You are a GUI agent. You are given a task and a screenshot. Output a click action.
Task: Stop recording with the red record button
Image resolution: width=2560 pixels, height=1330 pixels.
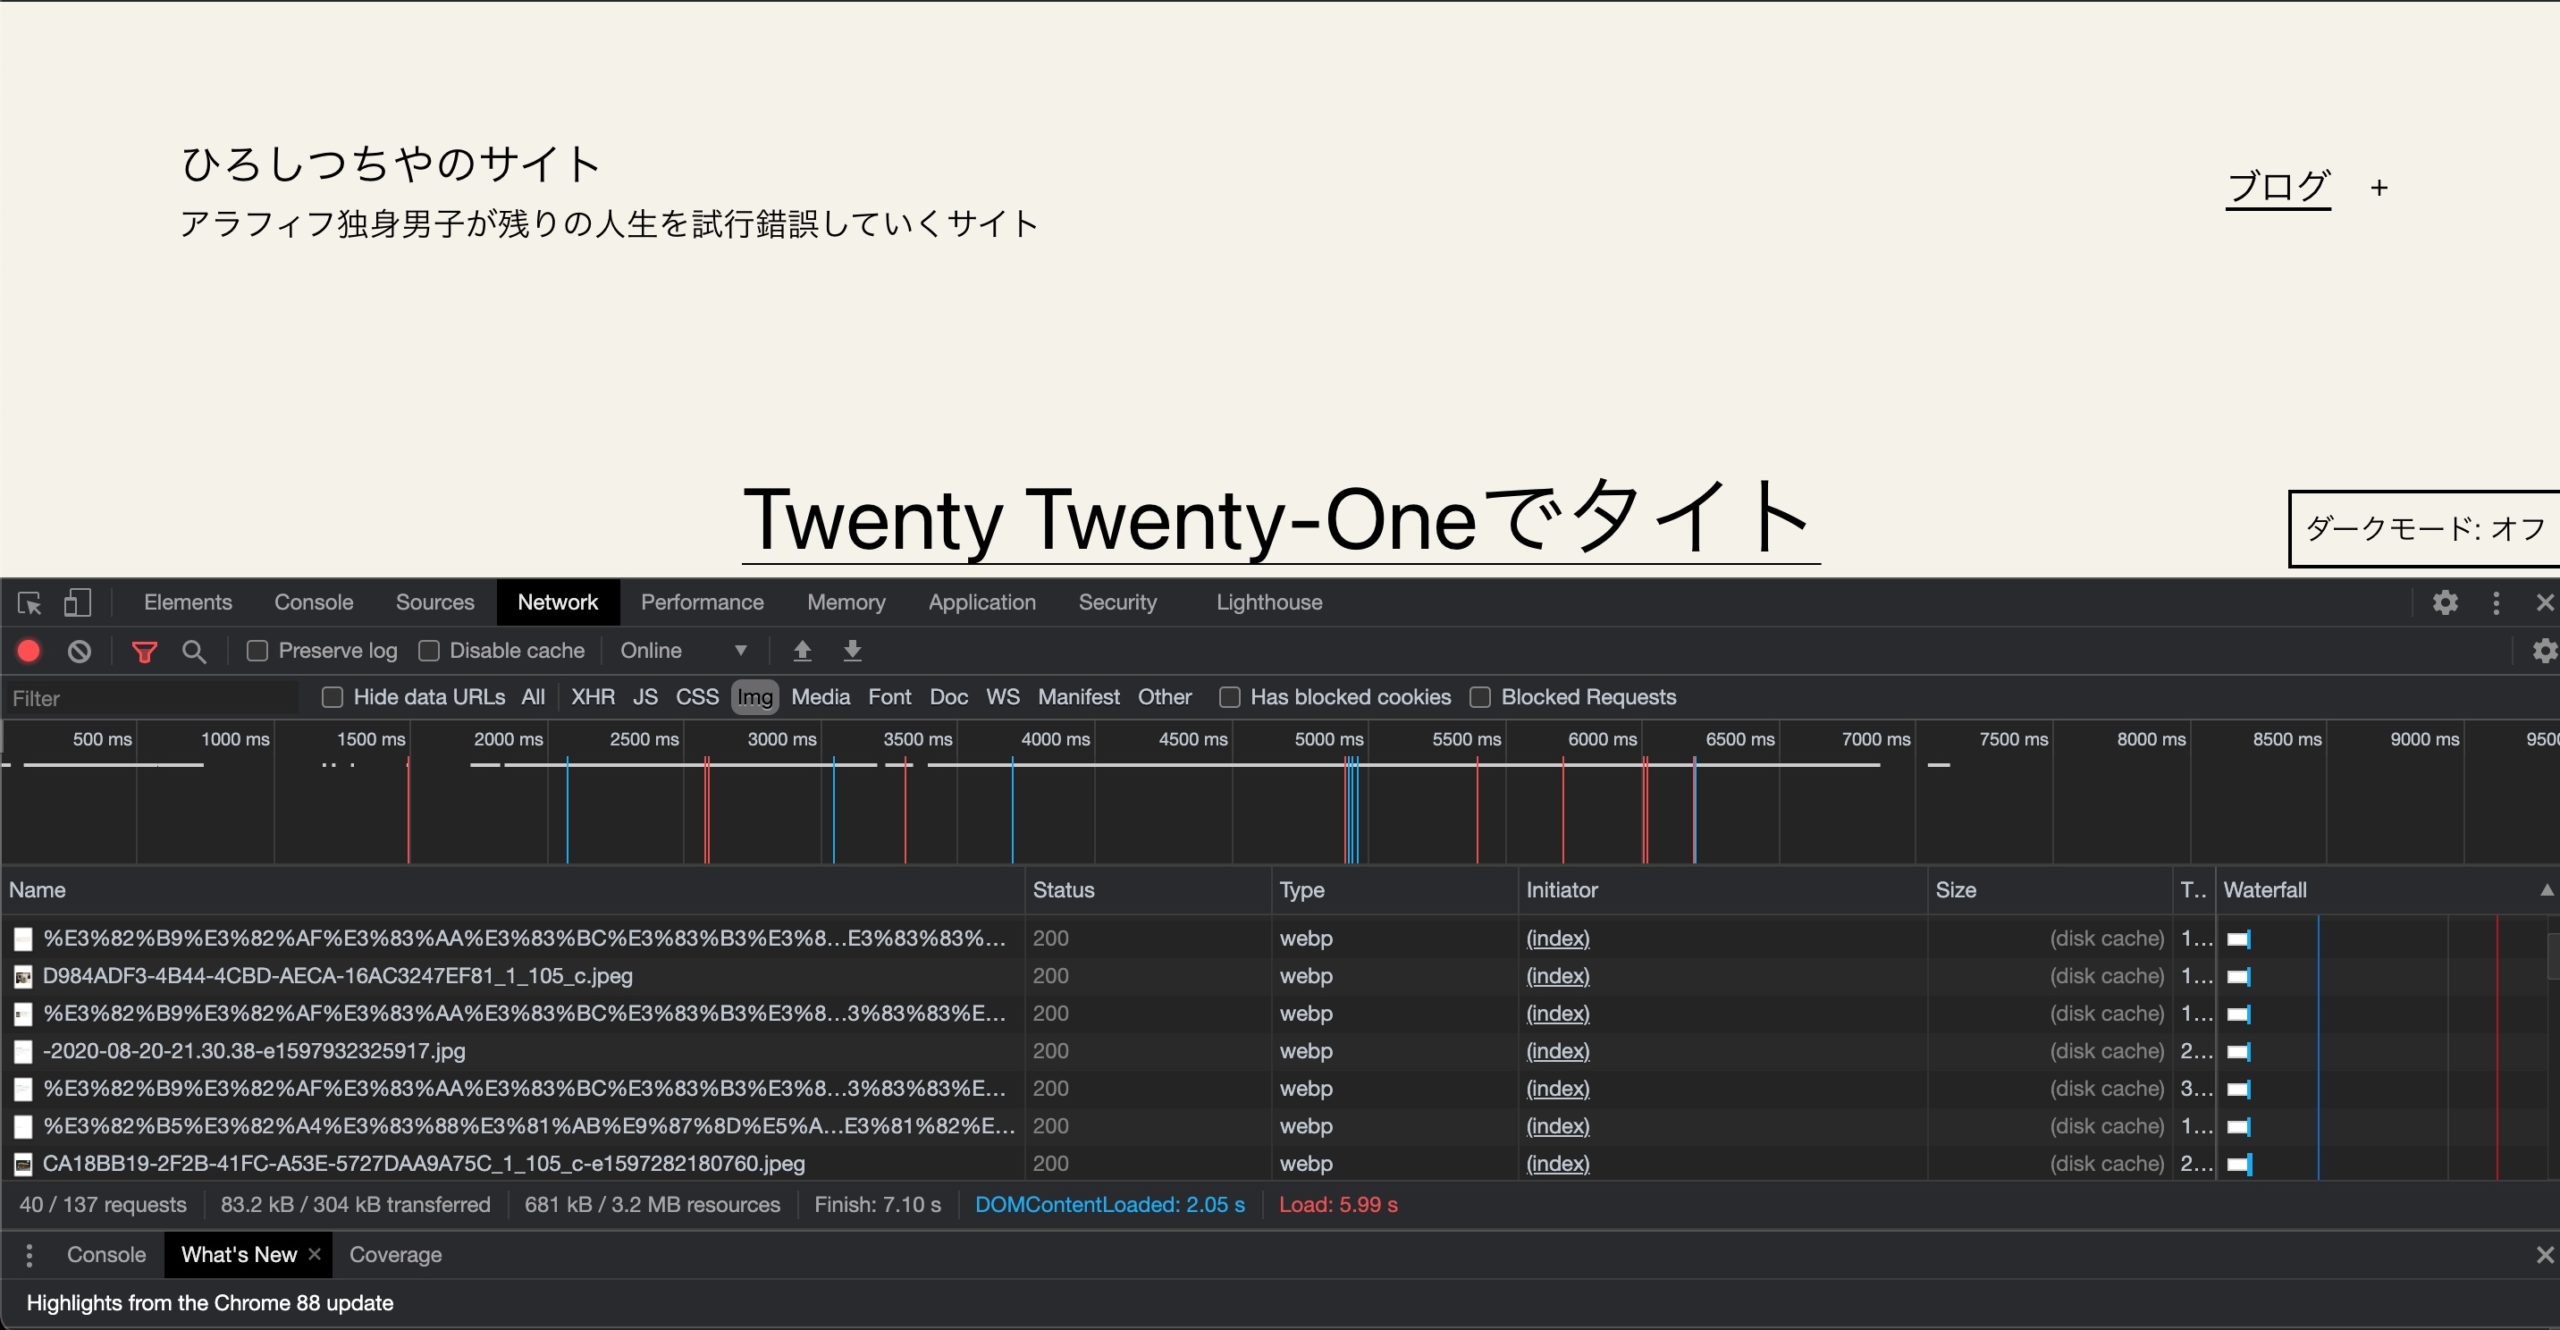[29, 651]
